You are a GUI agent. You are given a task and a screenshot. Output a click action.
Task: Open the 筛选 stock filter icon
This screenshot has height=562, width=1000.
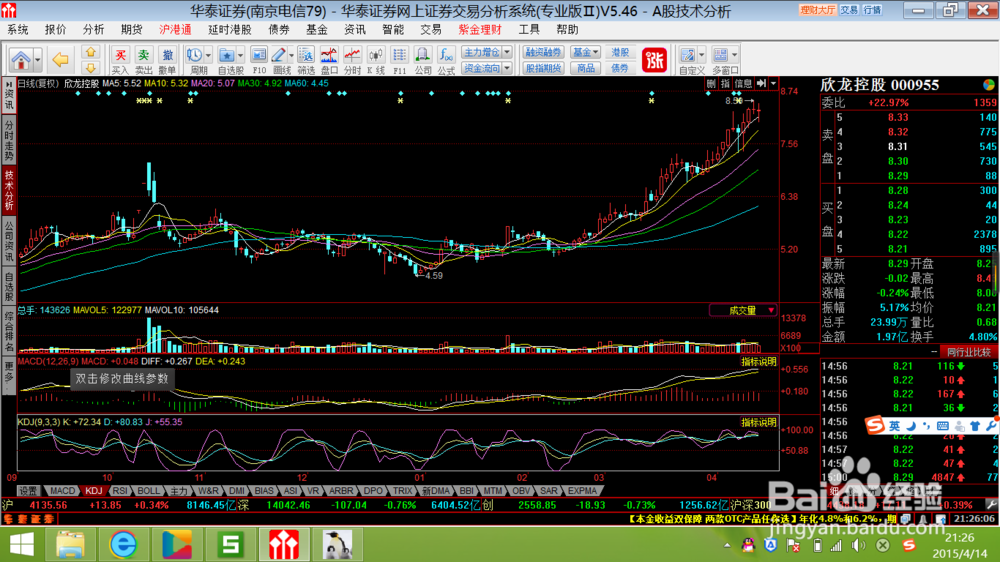click(306, 60)
